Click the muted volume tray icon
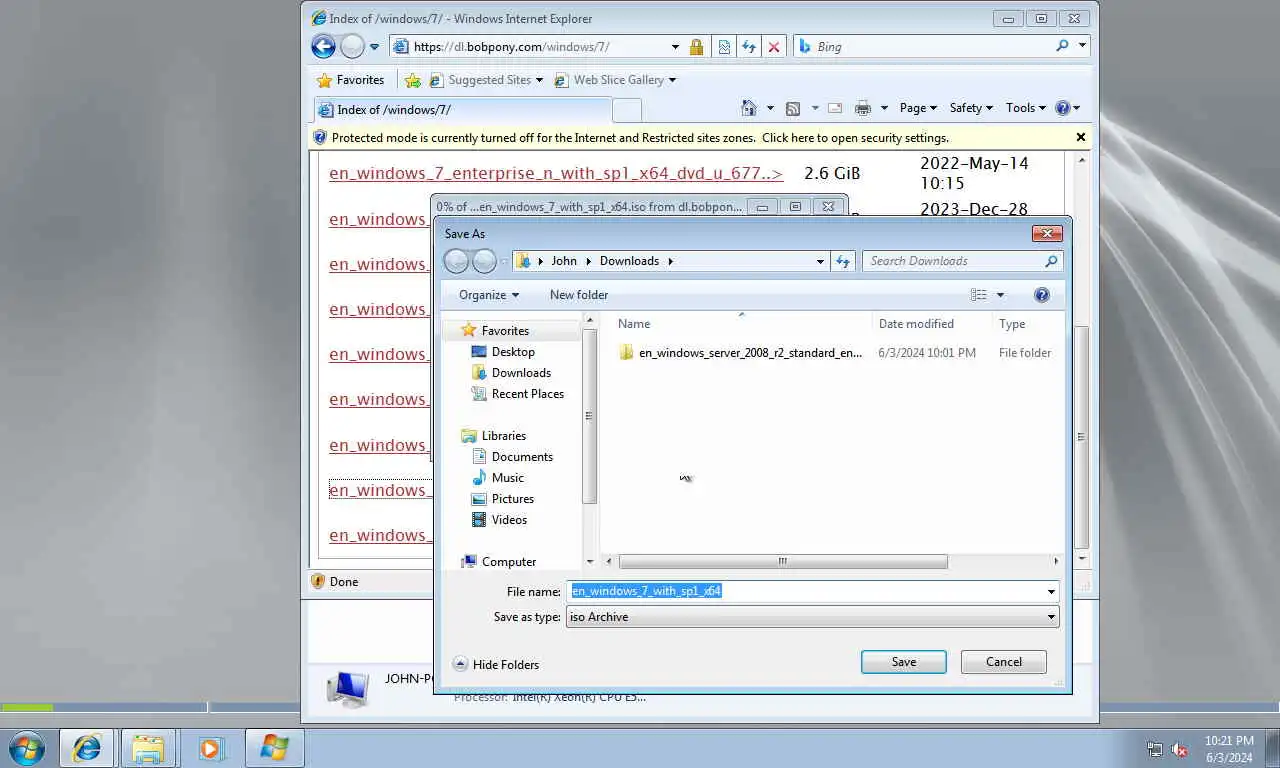The width and height of the screenshot is (1280, 768). [1179, 749]
